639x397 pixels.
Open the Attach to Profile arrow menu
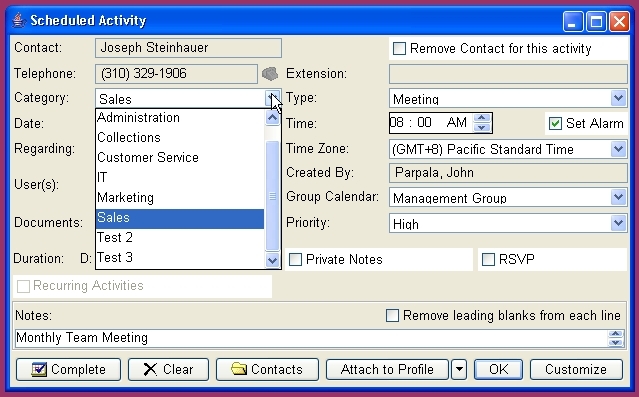(x=459, y=369)
